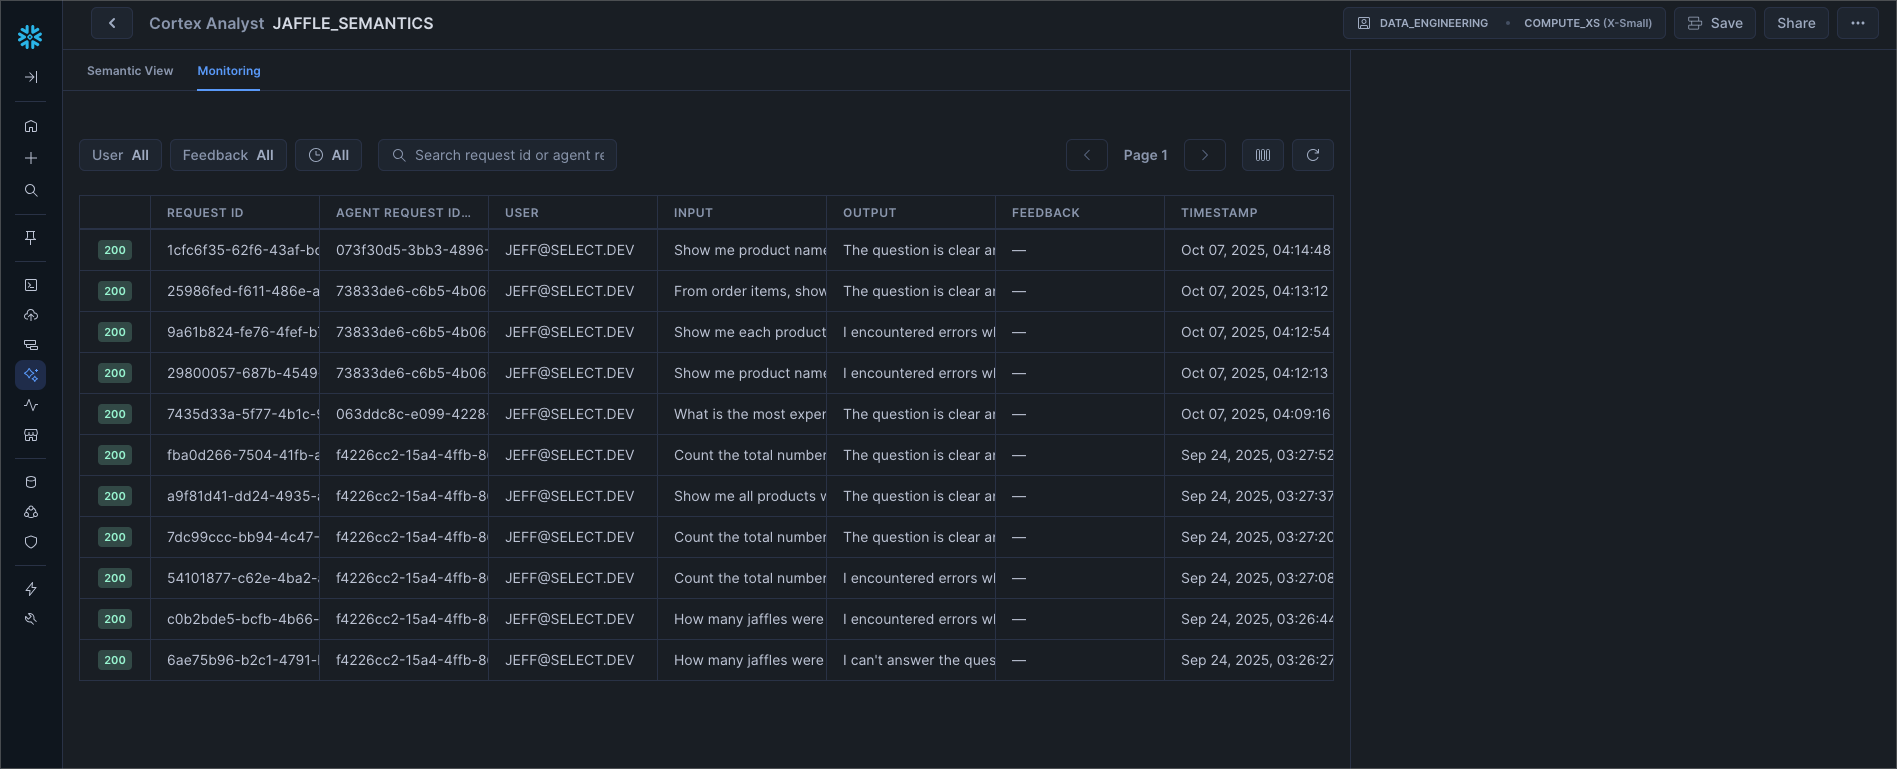The width and height of the screenshot is (1897, 769).
Task: Click output 'I can't answer the ques…'
Action: click(919, 660)
